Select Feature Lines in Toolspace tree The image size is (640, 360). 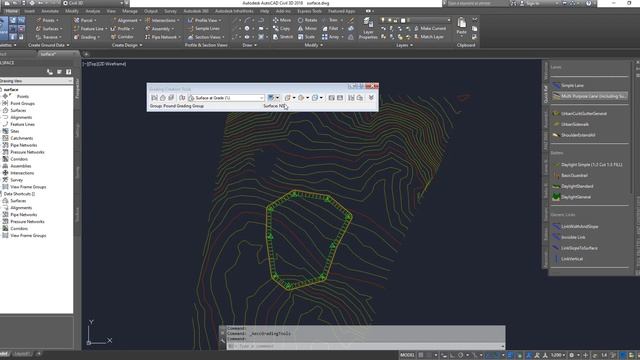22,124
